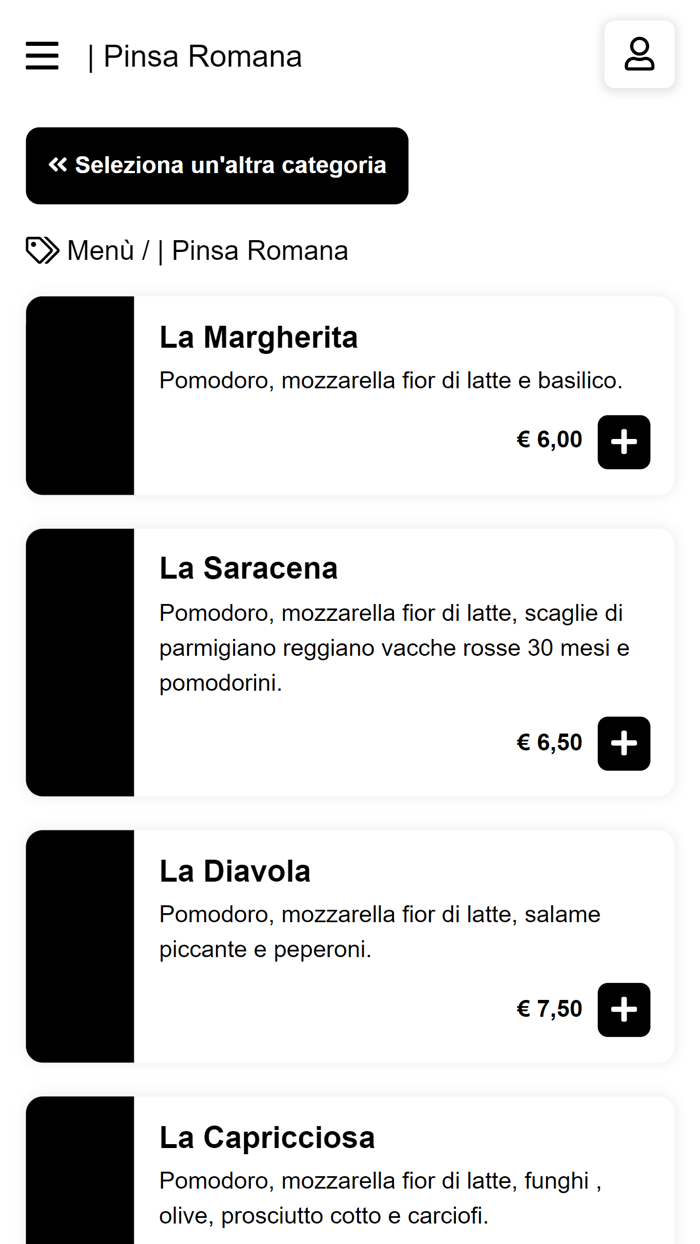Viewport: 700px width, 1244px height.
Task: Click the La Diavola thumbnail image
Action: [80, 945]
